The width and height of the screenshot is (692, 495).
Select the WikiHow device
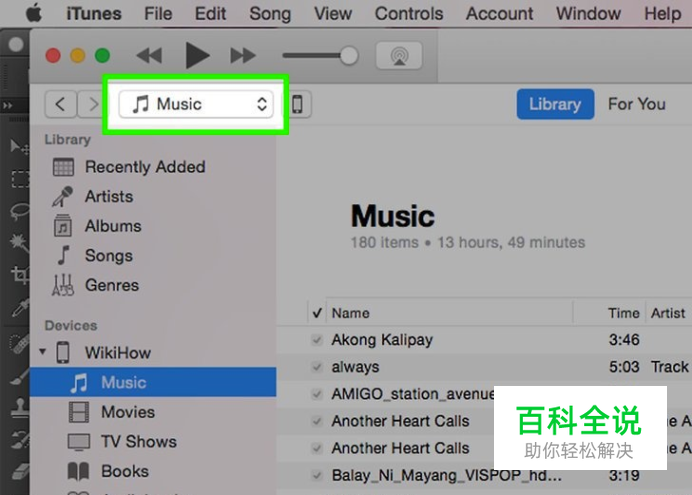(118, 353)
